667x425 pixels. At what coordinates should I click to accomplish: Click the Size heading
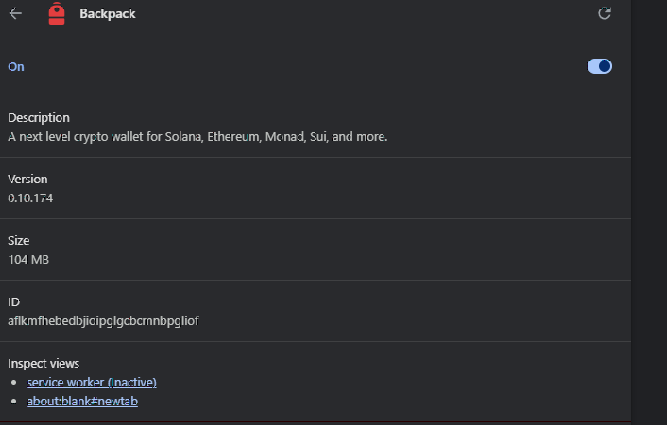pyautogui.click(x=19, y=241)
